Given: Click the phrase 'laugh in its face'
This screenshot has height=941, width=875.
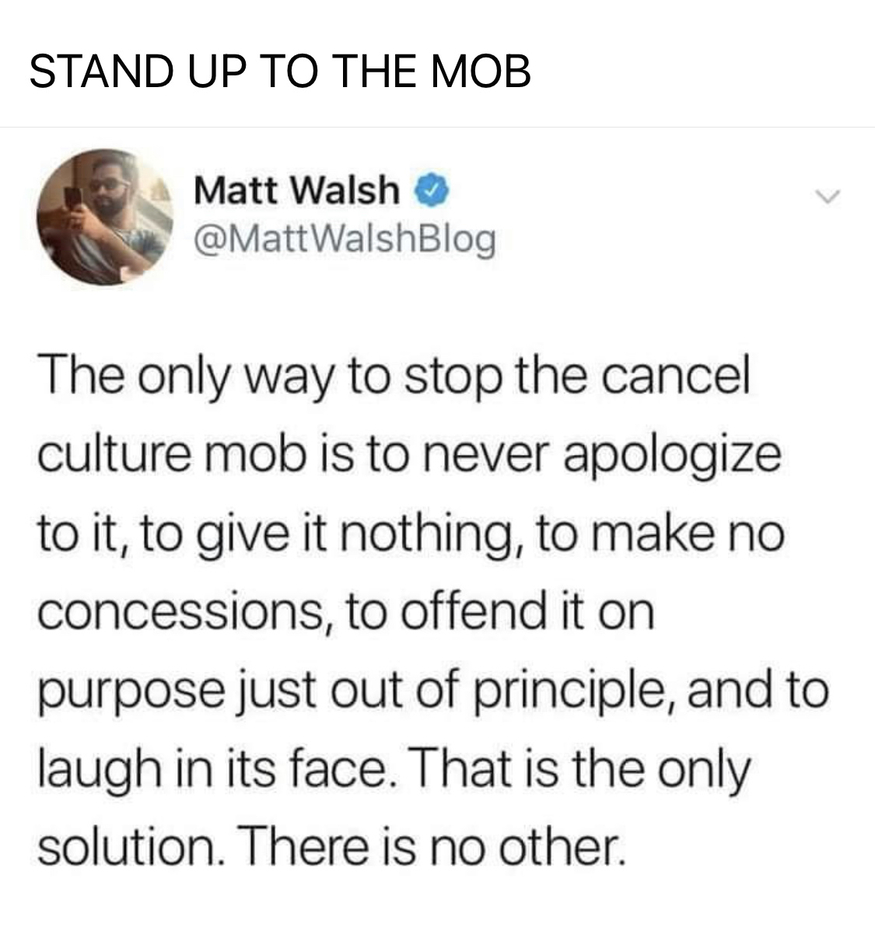Looking at the screenshot, I should [214, 769].
